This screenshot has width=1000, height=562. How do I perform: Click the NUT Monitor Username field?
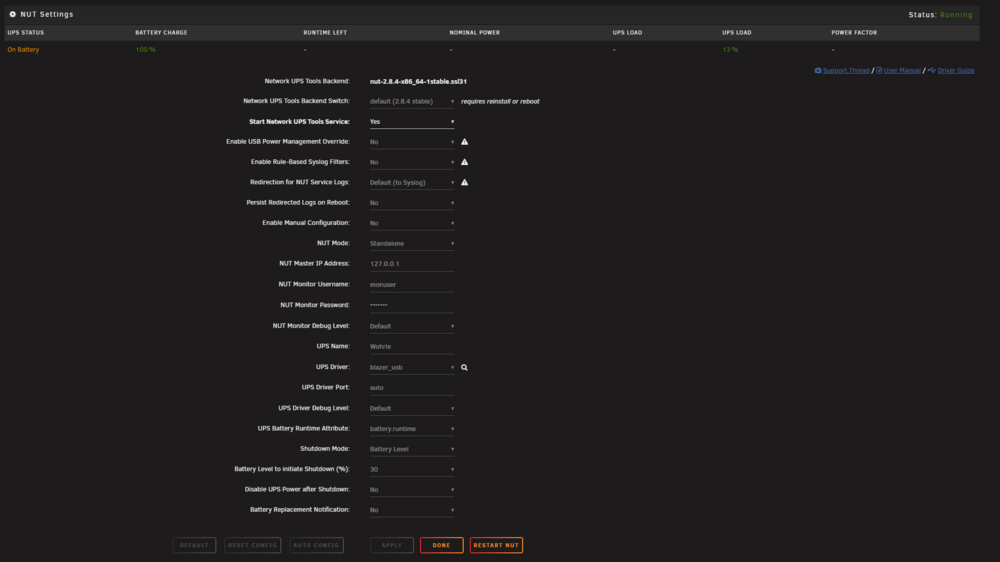point(412,285)
